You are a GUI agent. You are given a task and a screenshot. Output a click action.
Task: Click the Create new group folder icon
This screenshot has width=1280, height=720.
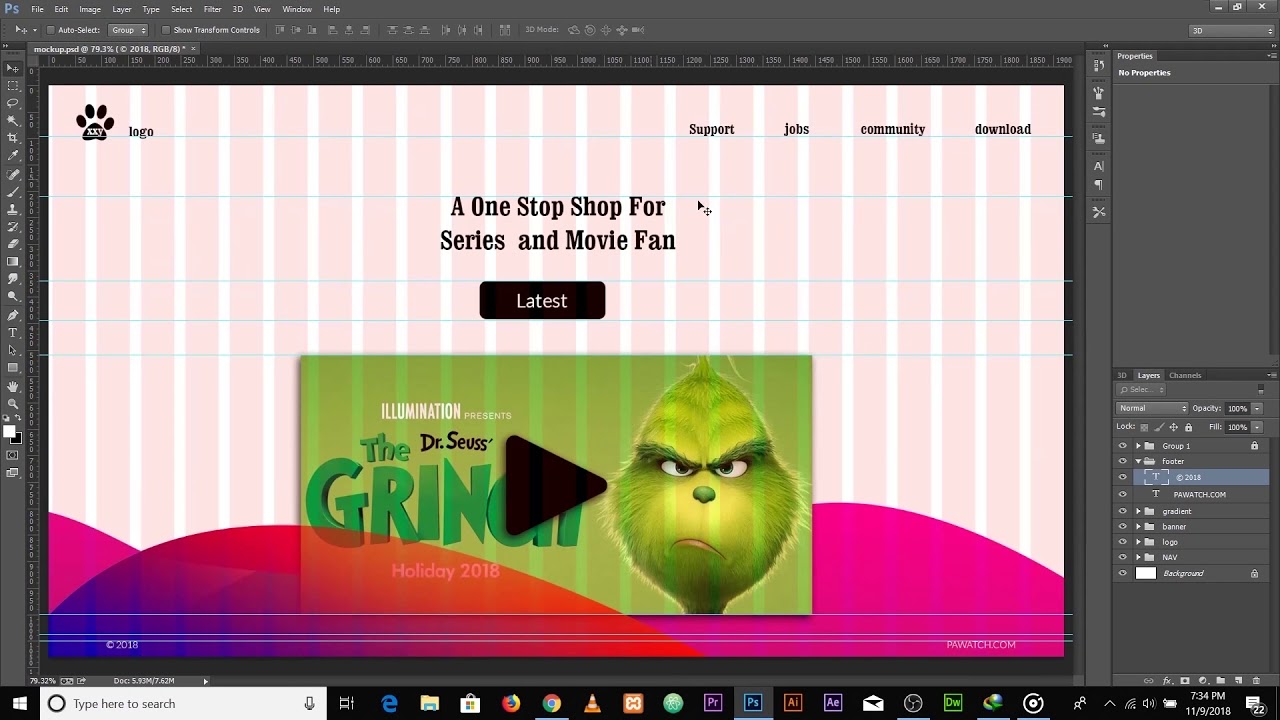tap(1221, 681)
